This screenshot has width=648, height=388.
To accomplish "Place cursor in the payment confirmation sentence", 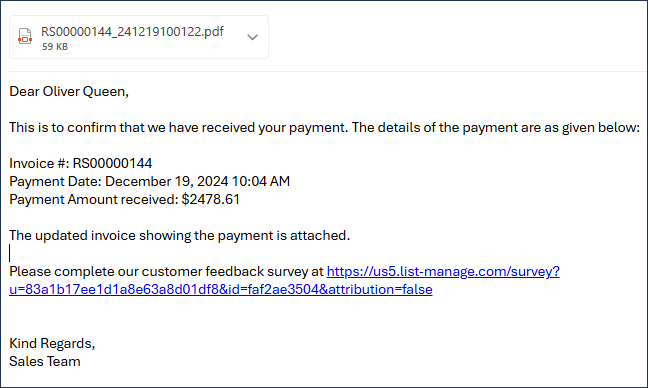I will click(x=324, y=127).
